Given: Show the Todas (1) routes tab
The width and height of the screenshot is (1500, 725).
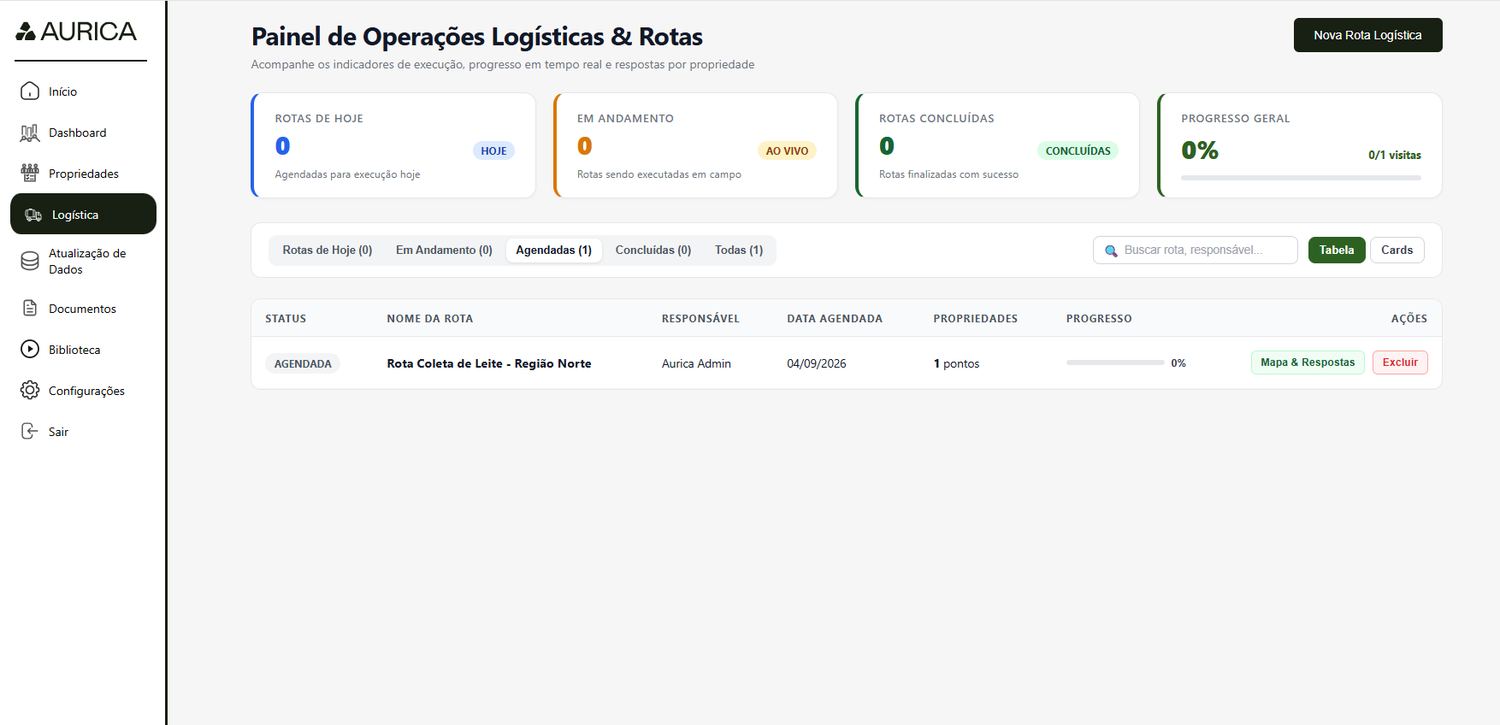Looking at the screenshot, I should click(739, 250).
